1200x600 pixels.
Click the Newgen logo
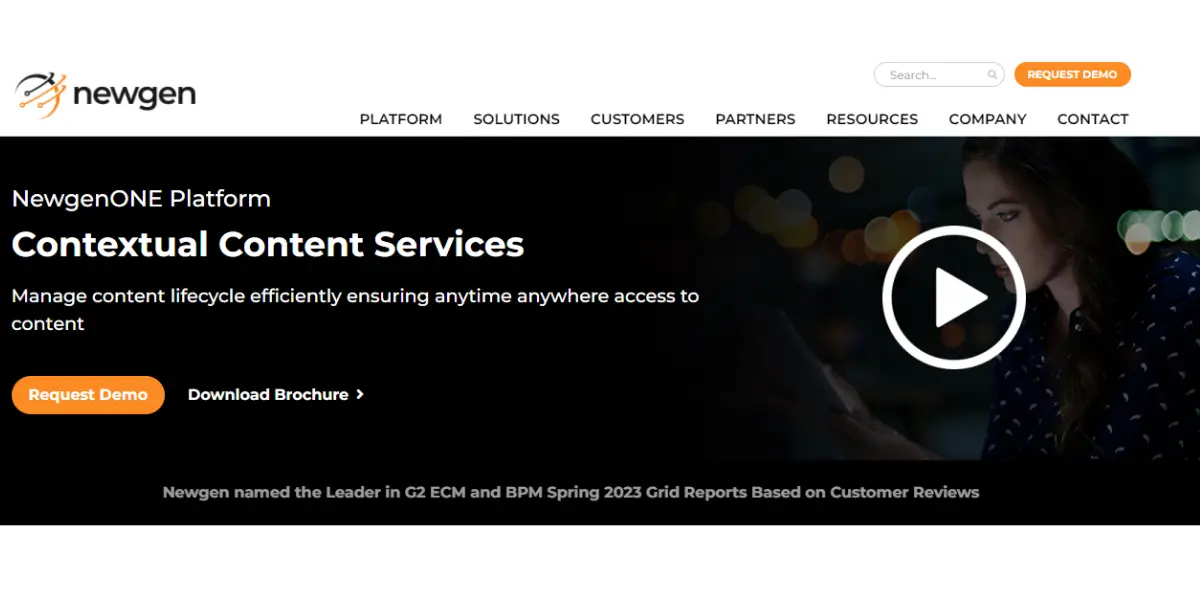tap(105, 95)
